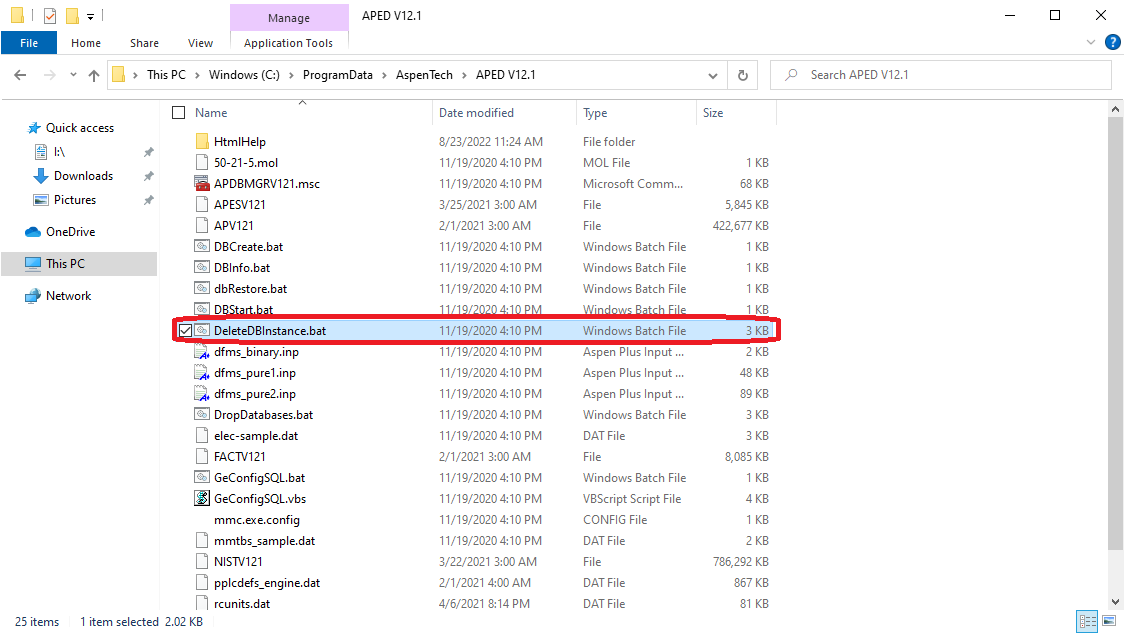The image size is (1125, 634).
Task: Open the Home ribbon tab
Action: 86,43
